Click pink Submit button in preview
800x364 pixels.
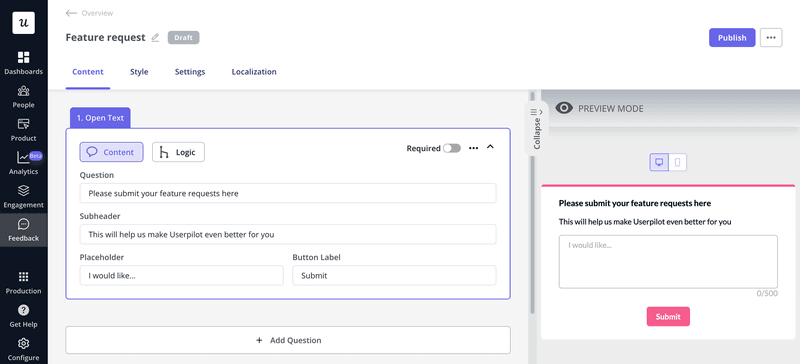[x=668, y=317]
